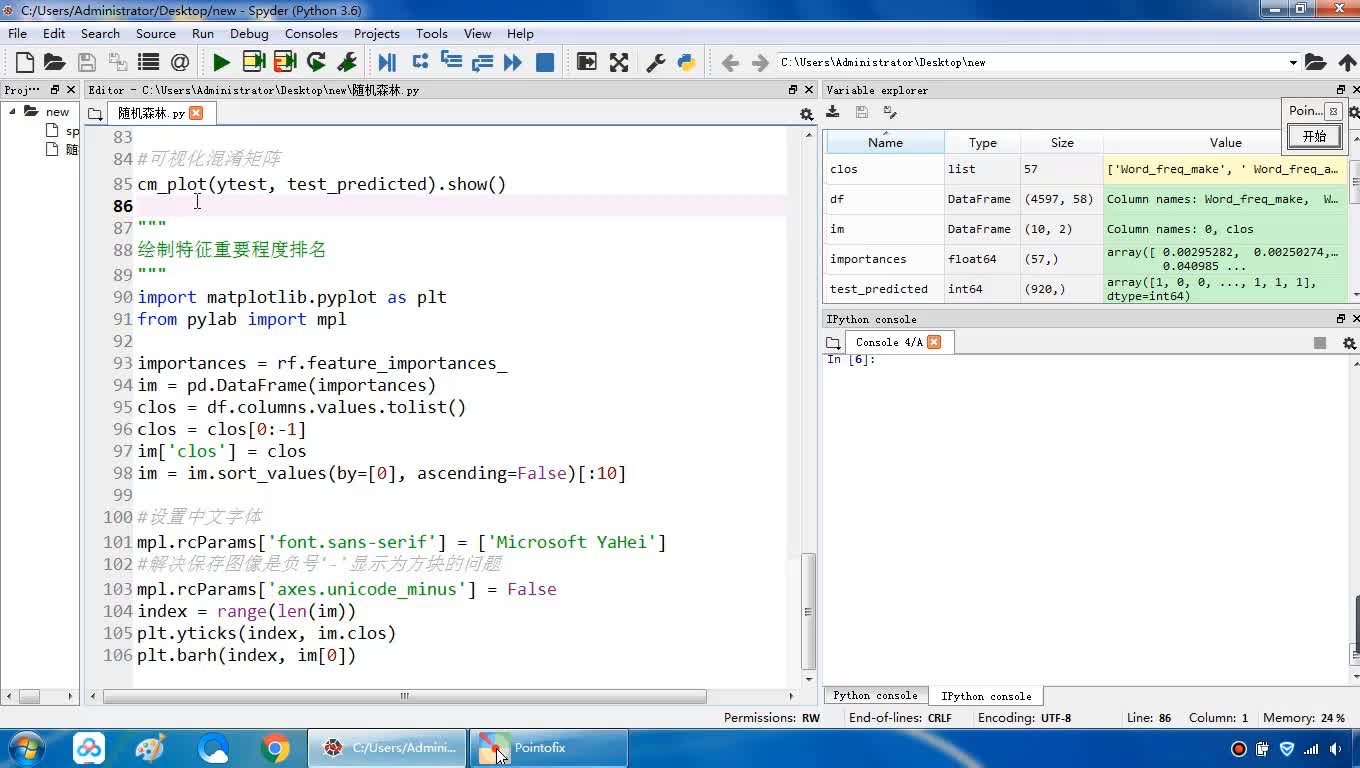1360x768 pixels.
Task: Sort variables by the Size column header
Action: tap(1062, 142)
